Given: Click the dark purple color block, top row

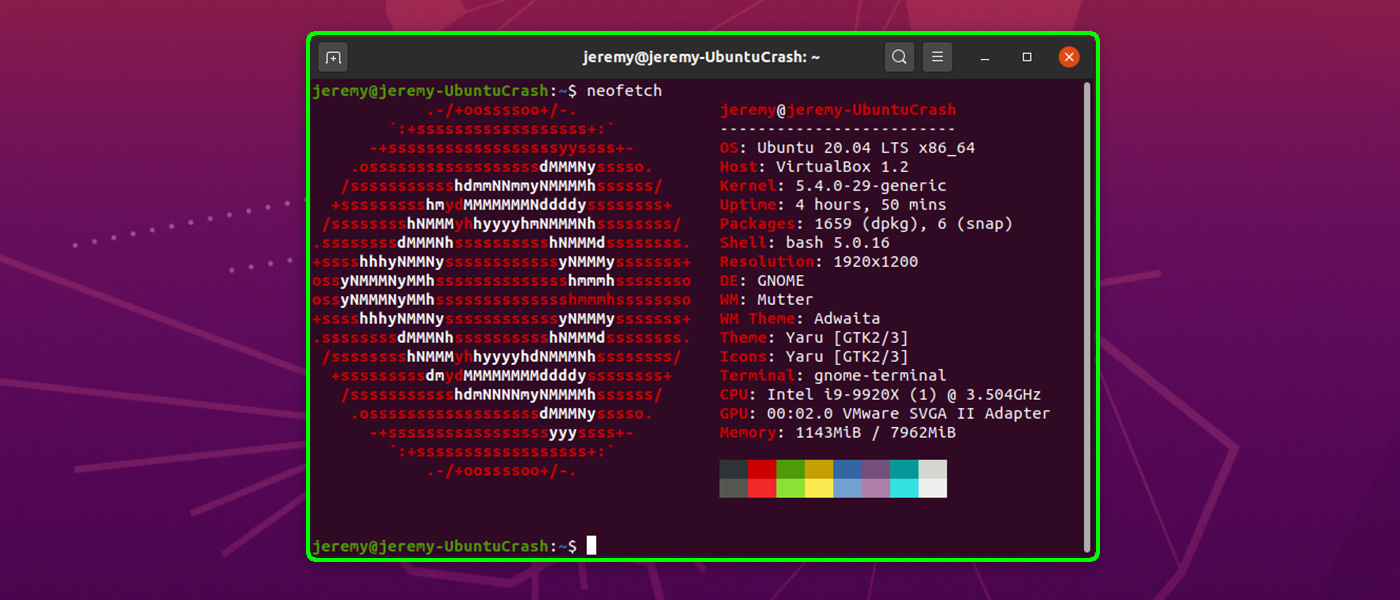Looking at the screenshot, I should pyautogui.click(x=876, y=469).
